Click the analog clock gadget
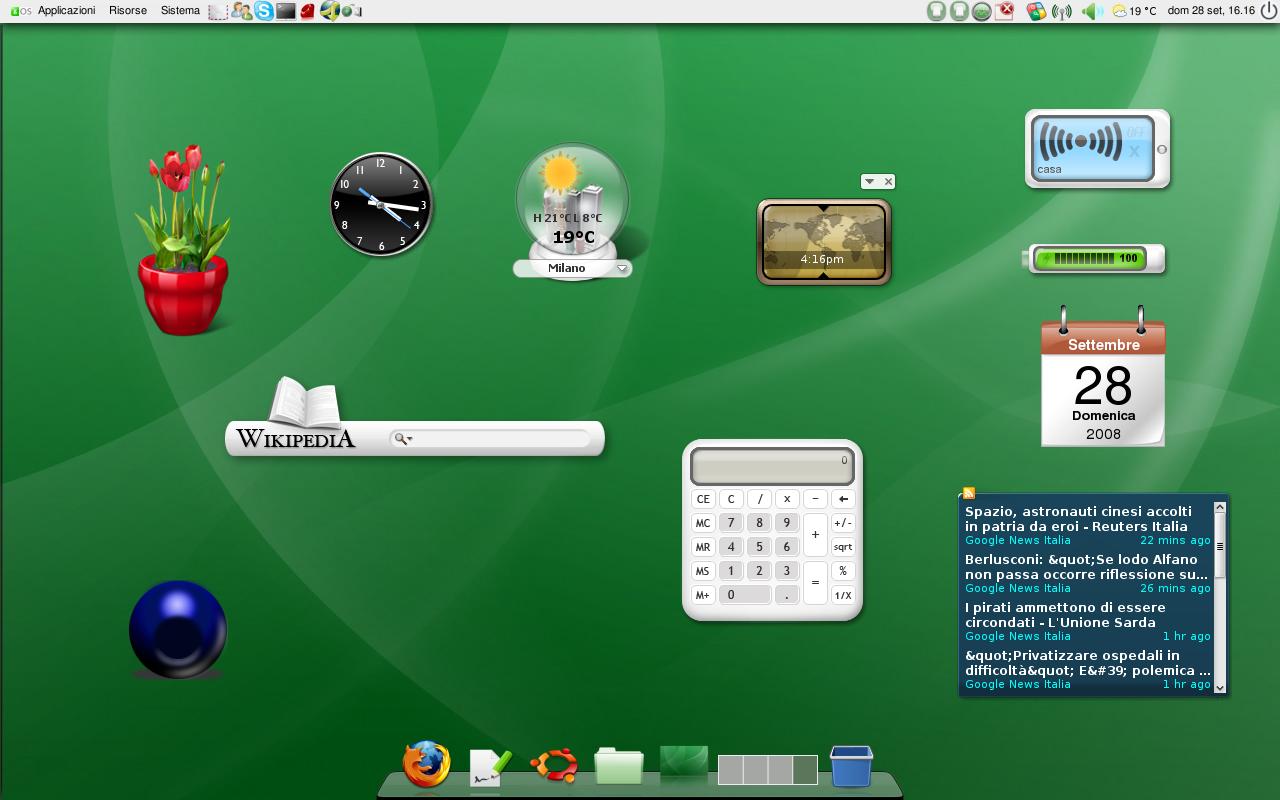Viewport: 1280px width, 800px height. (381, 204)
